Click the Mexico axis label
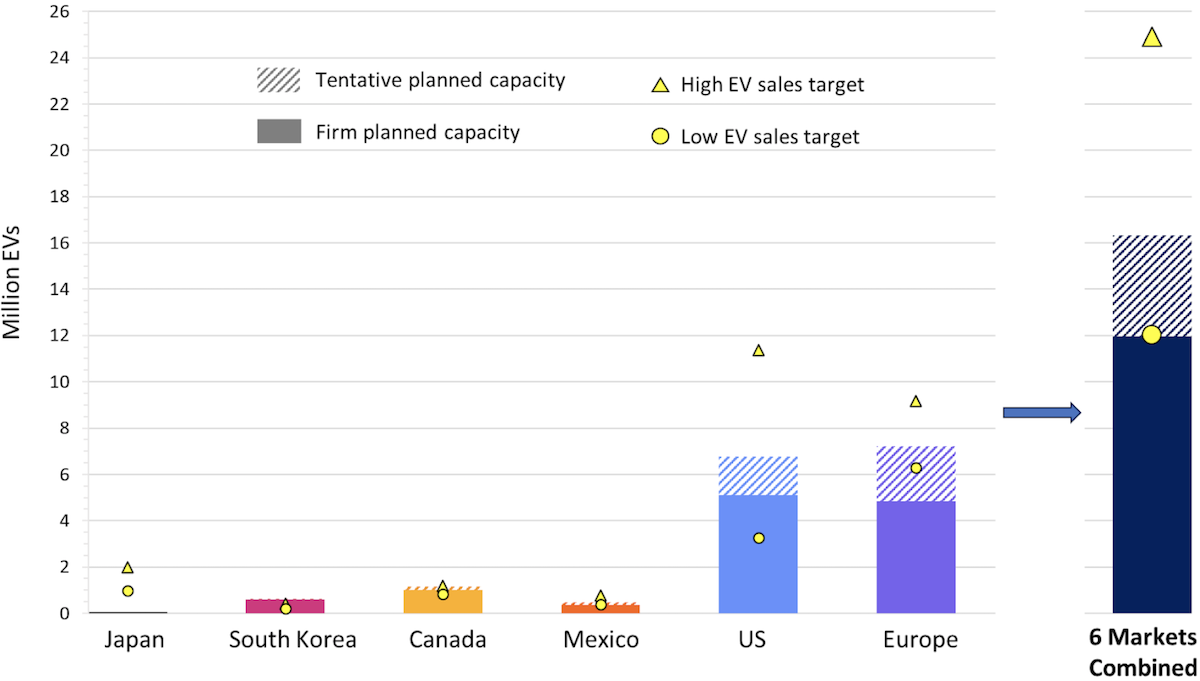 point(601,640)
